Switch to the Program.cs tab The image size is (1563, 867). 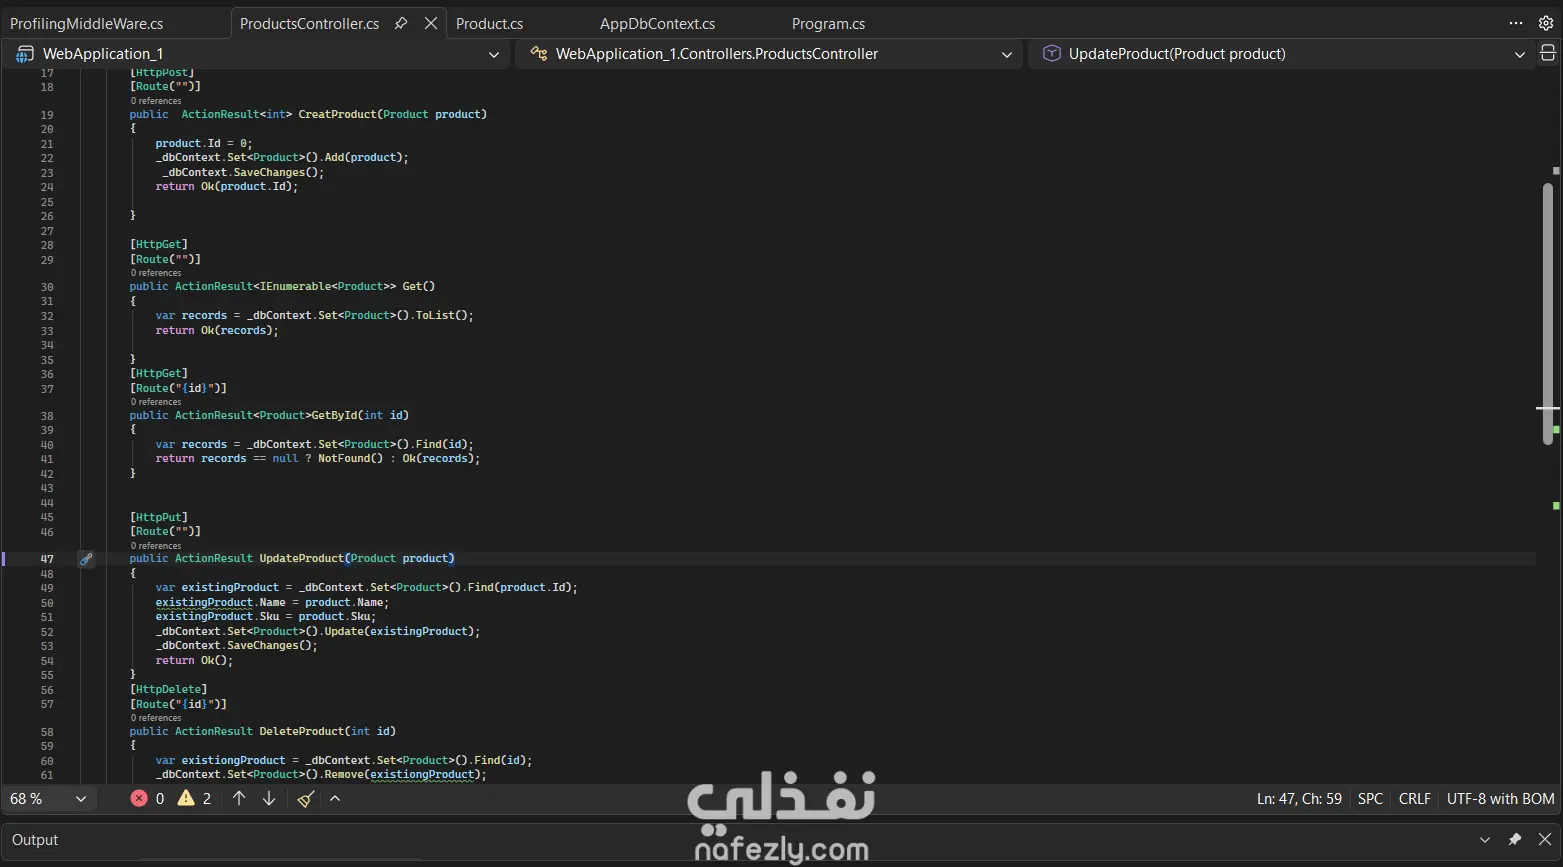pyautogui.click(x=828, y=23)
